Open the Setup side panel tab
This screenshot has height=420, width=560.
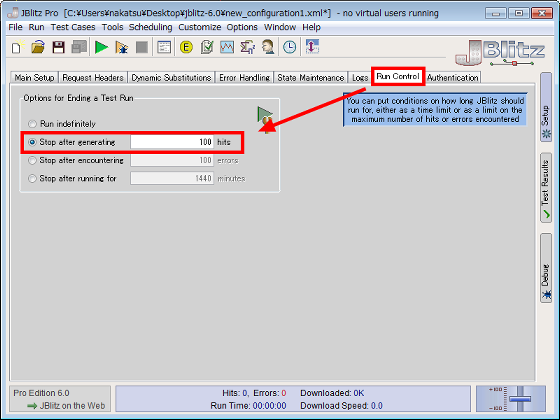(546, 107)
